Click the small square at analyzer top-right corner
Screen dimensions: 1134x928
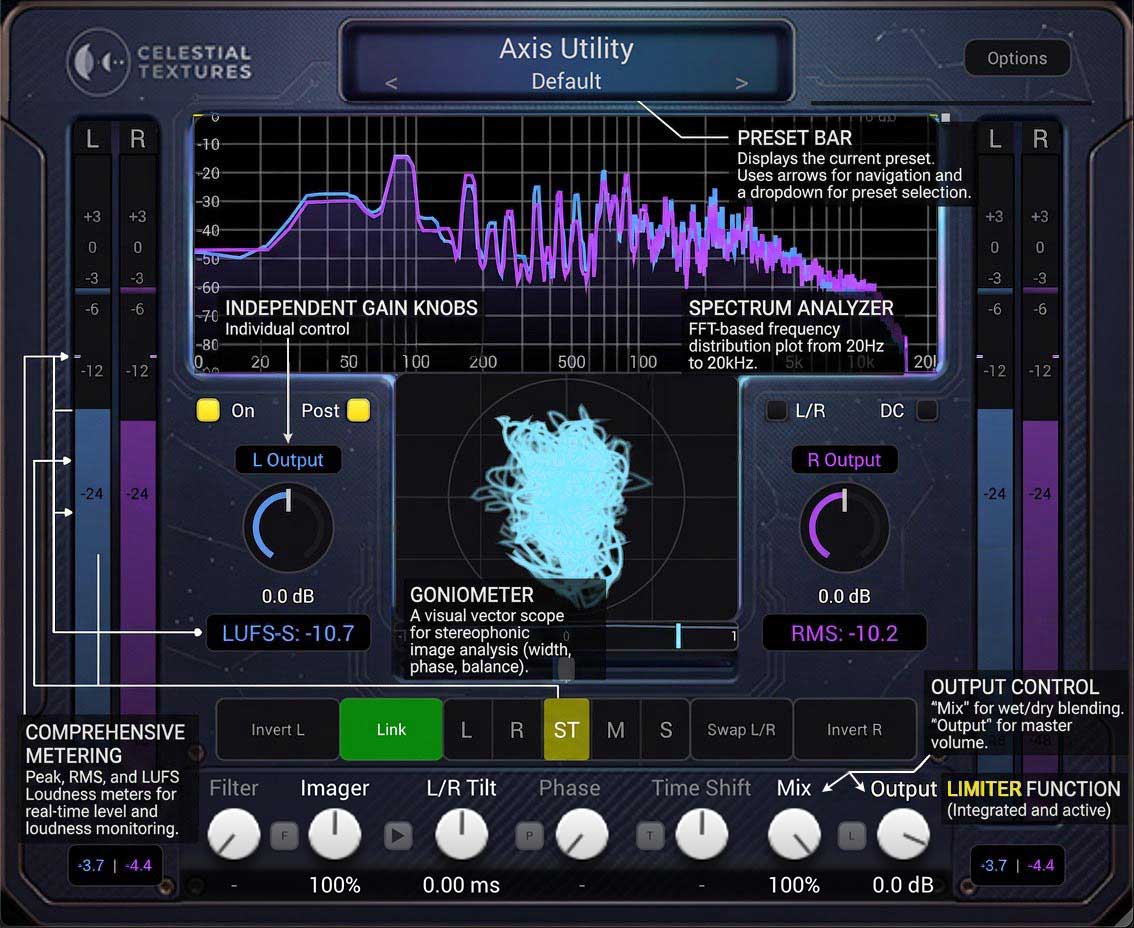tap(945, 117)
